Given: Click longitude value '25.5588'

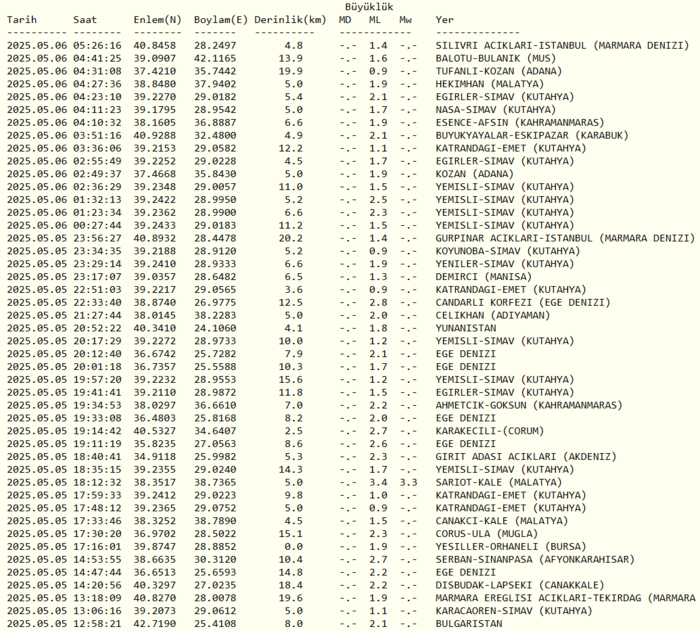Looking at the screenshot, I should click(215, 367).
